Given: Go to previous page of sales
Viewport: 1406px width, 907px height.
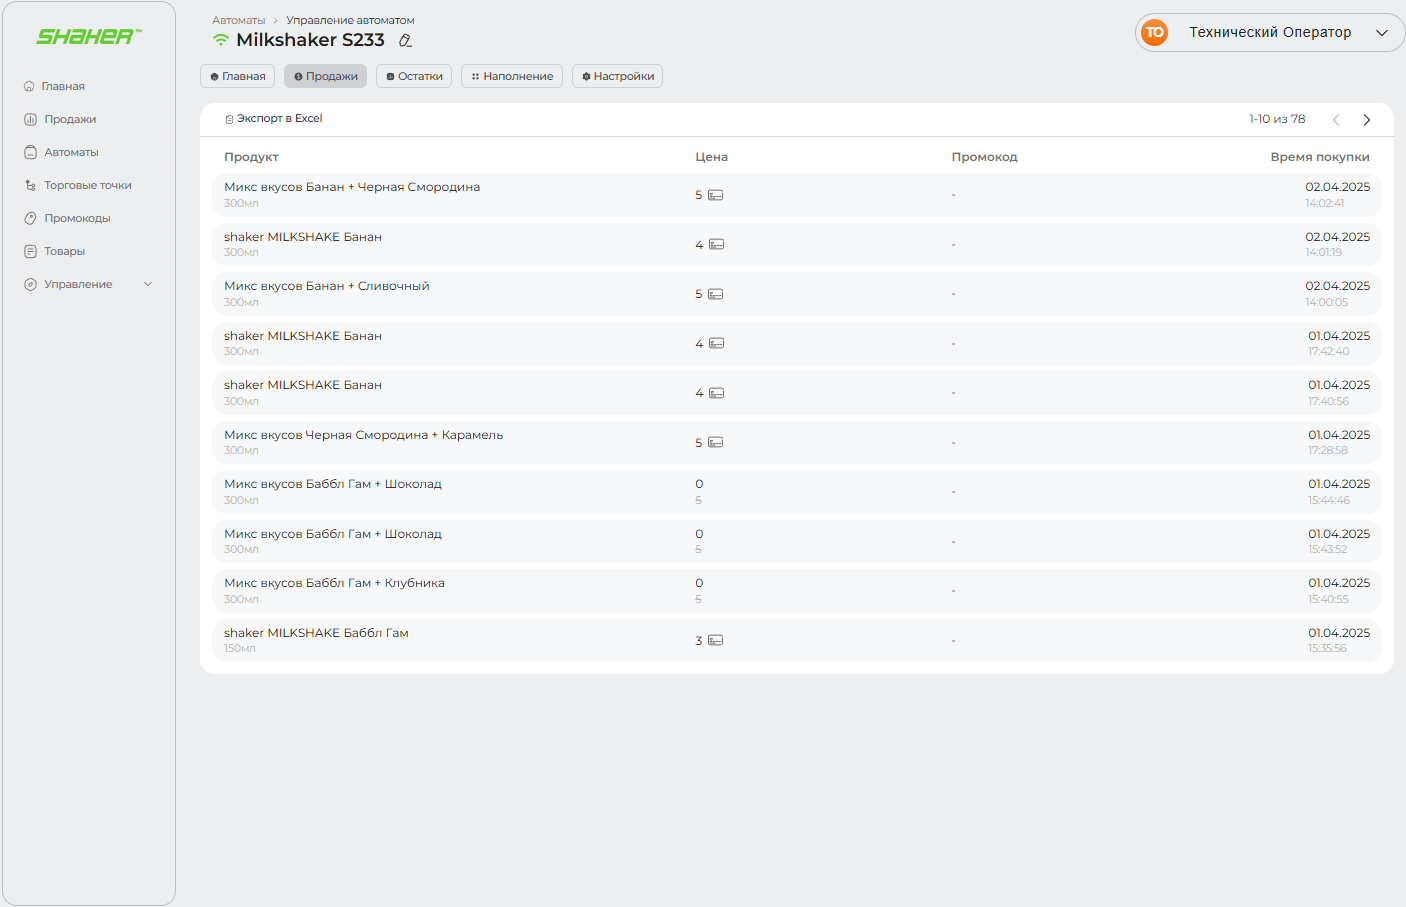Looking at the screenshot, I should [x=1336, y=120].
